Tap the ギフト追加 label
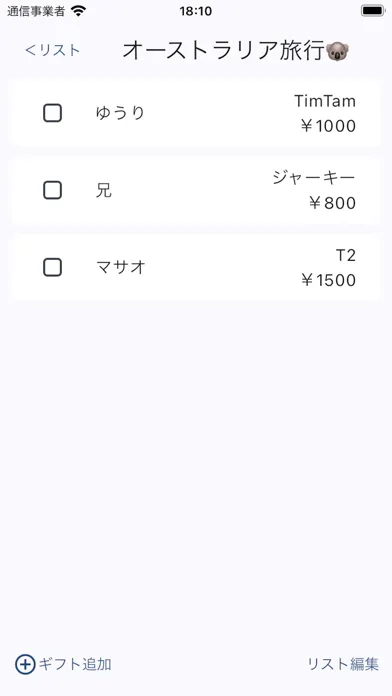This screenshot has height=696, width=392. click(75, 664)
